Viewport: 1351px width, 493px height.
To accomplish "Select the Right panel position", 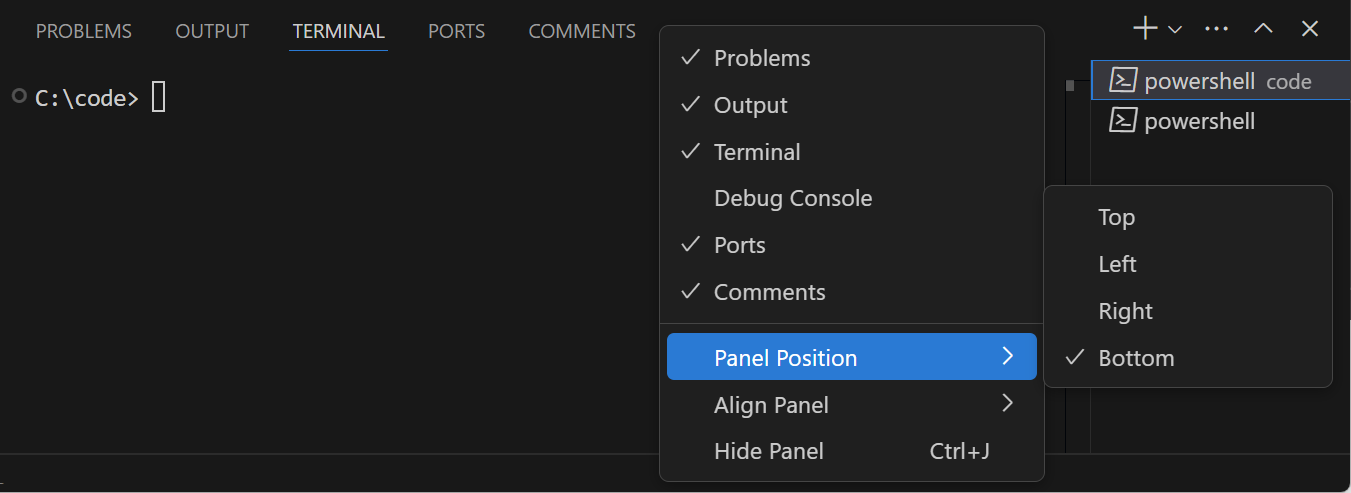I will tap(1125, 311).
